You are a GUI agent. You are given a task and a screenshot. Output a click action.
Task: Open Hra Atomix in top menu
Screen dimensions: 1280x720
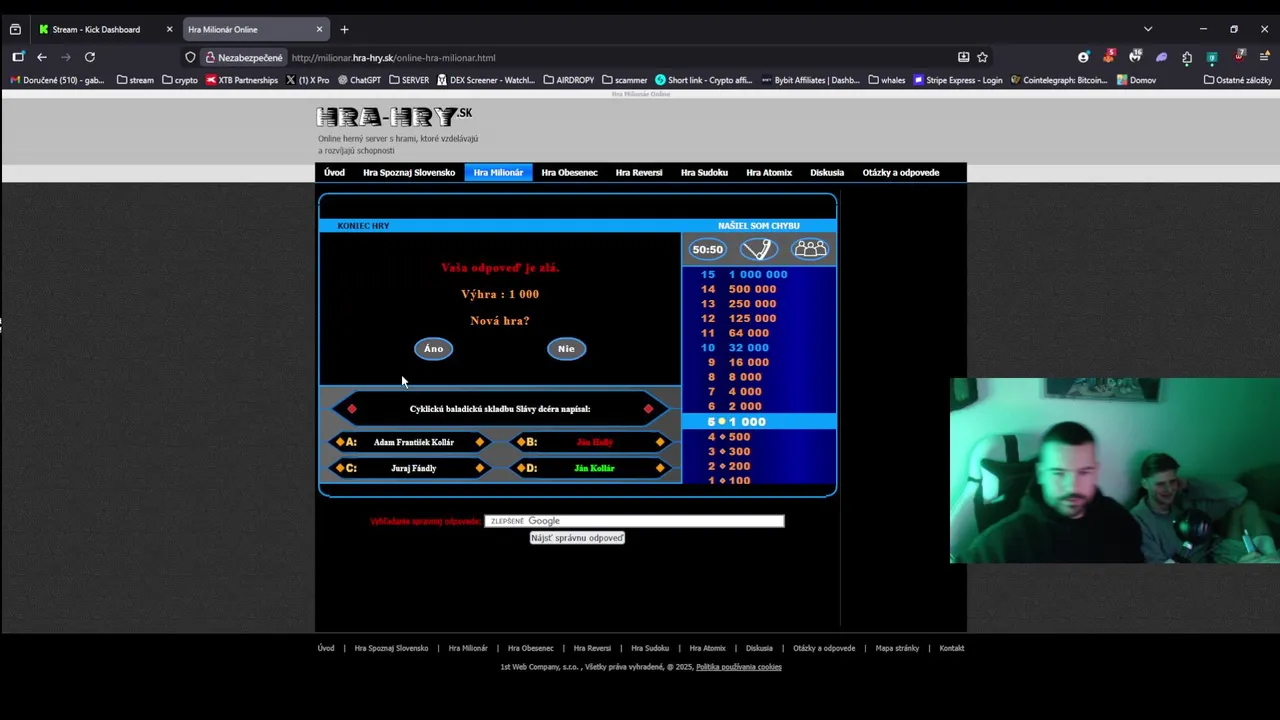click(769, 172)
